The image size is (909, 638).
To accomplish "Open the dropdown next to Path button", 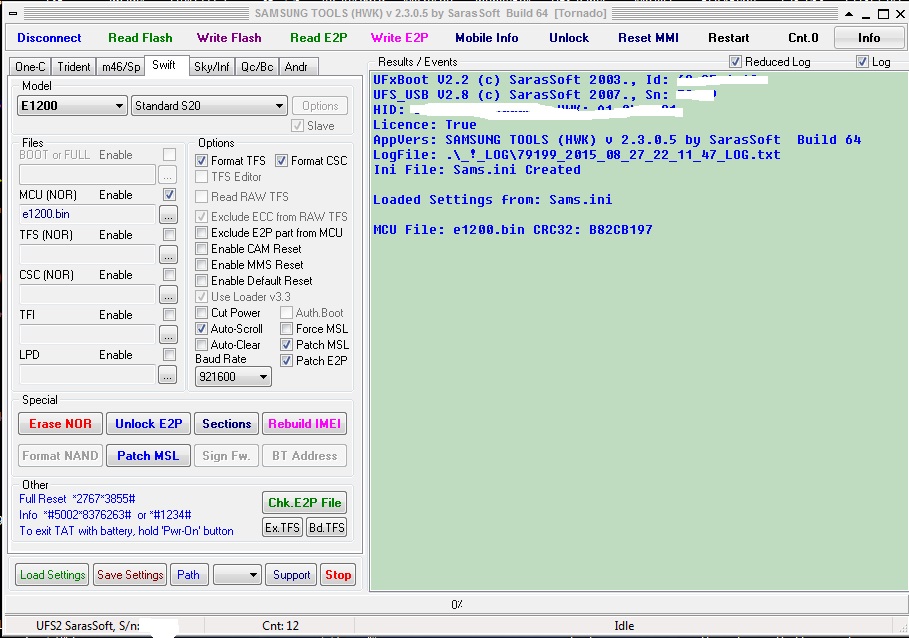I will [x=238, y=575].
